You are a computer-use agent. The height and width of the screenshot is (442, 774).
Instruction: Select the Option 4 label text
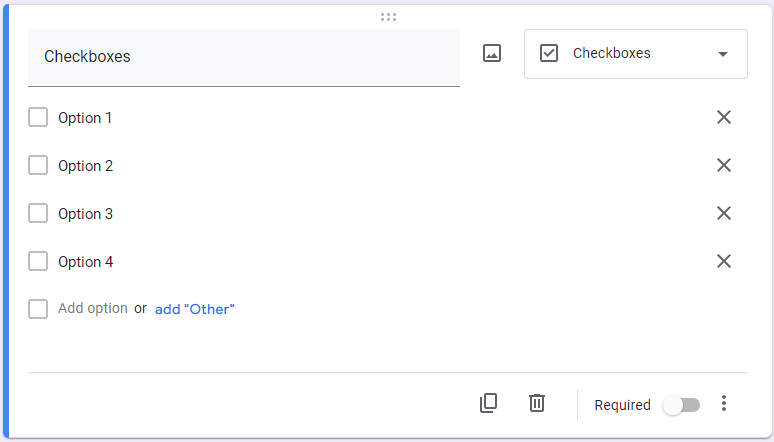(86, 262)
